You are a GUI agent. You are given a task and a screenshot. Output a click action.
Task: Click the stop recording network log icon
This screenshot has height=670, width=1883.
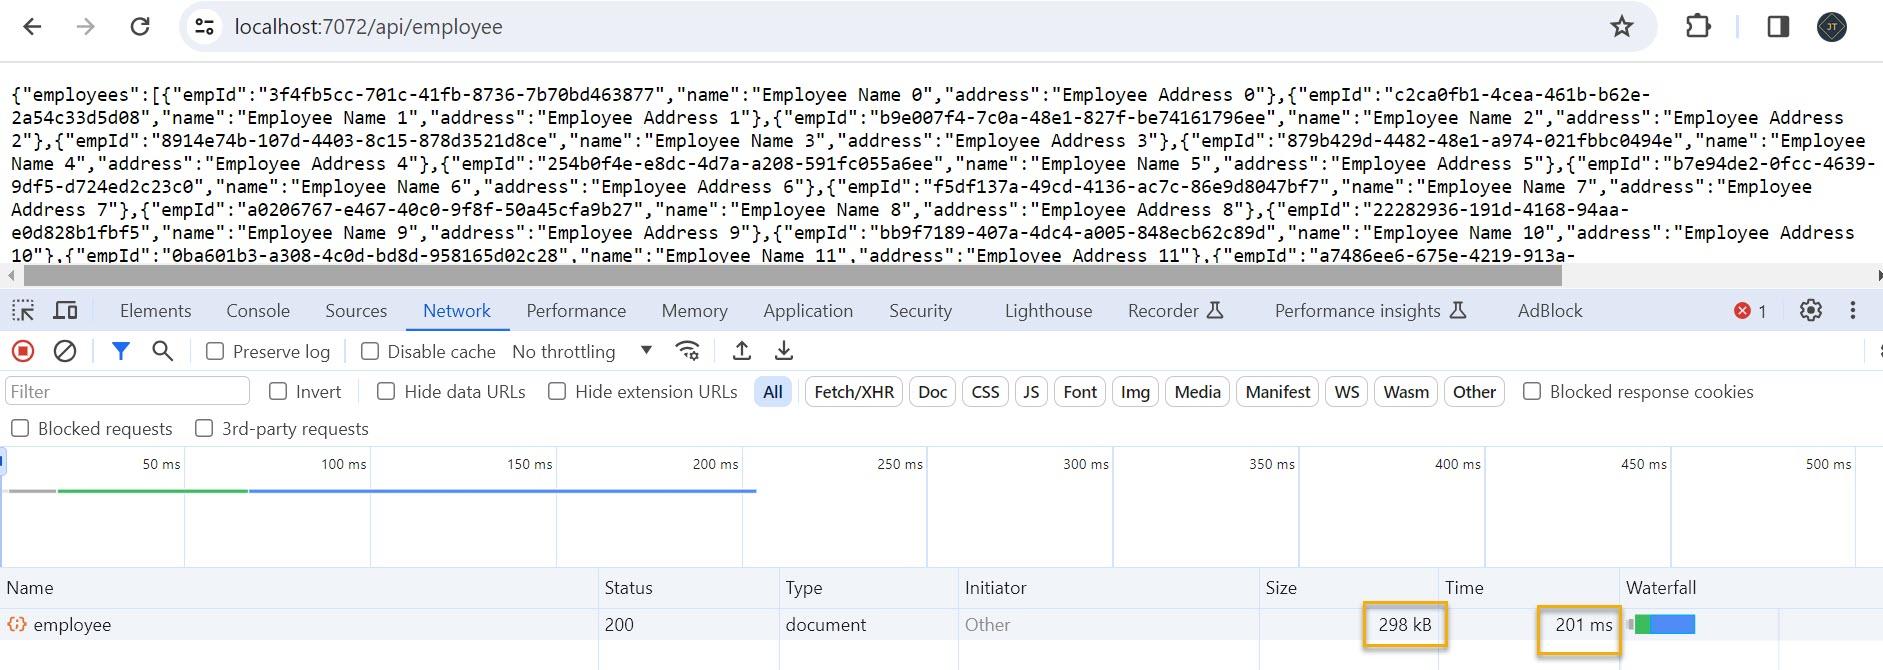coord(23,351)
